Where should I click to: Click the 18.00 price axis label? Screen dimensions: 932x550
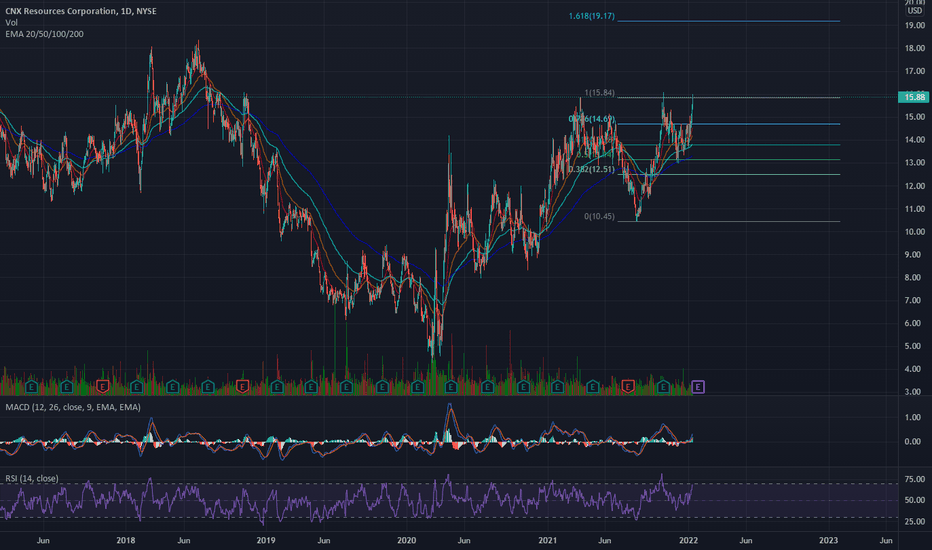point(915,49)
